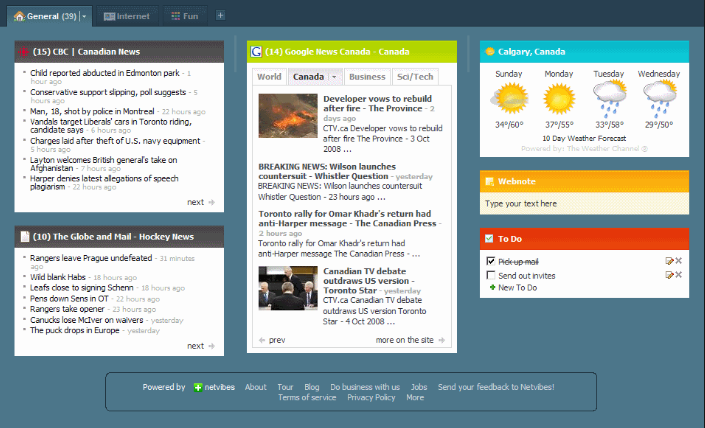
Task: Open the Jobs footer link
Action: [419, 387]
